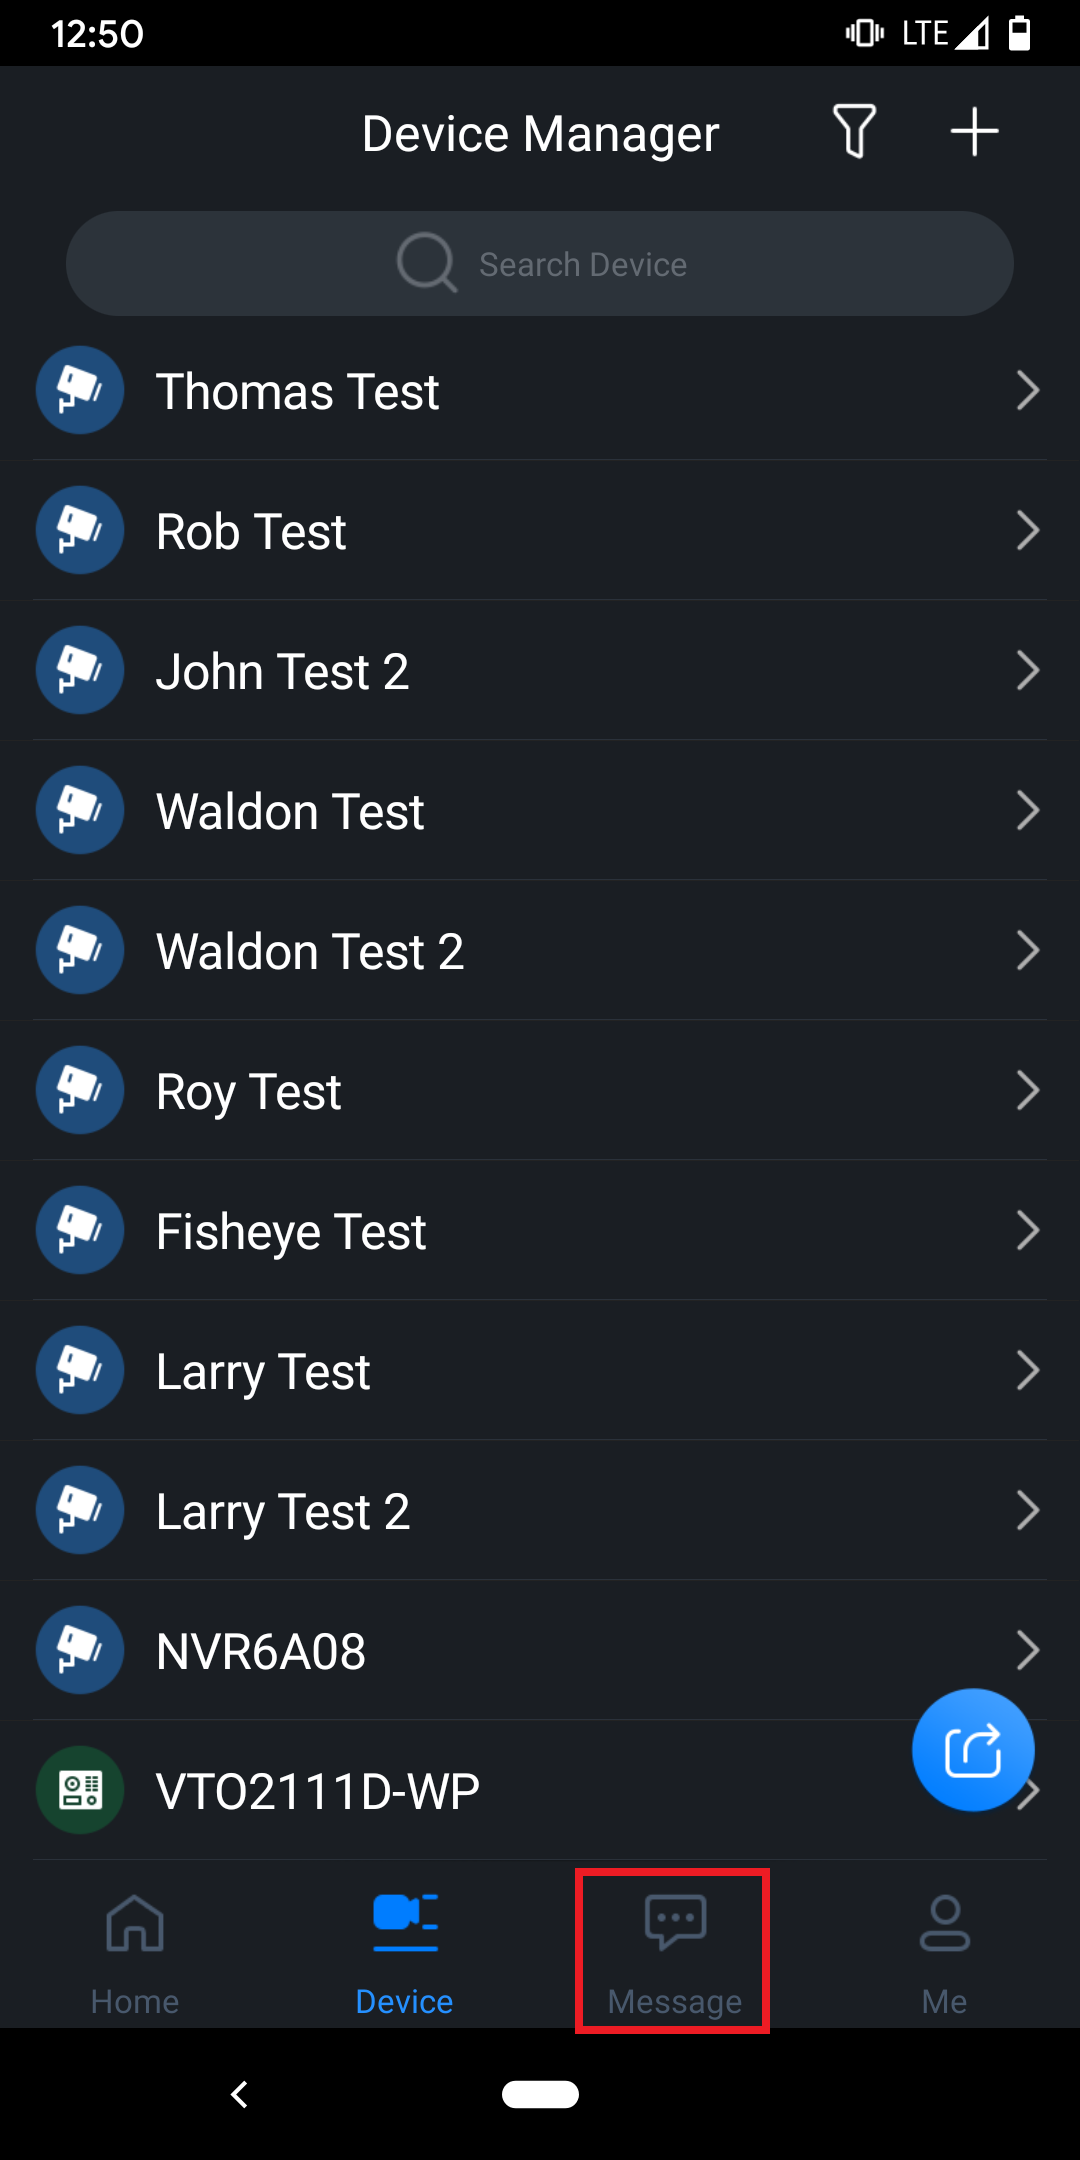Screen dimensions: 1080x2160
Task: Open Waldon Test details via chevron
Action: (x=1027, y=810)
